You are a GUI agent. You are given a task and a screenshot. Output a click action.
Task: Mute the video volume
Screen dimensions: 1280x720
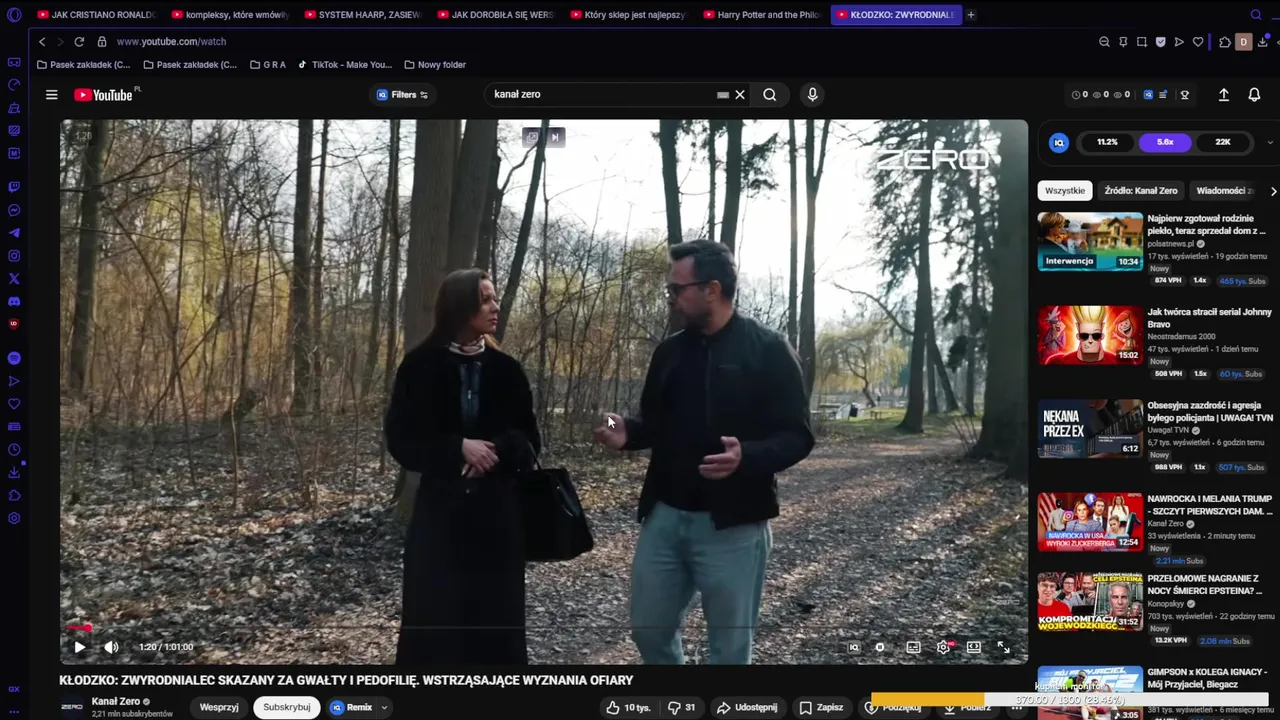click(x=111, y=647)
